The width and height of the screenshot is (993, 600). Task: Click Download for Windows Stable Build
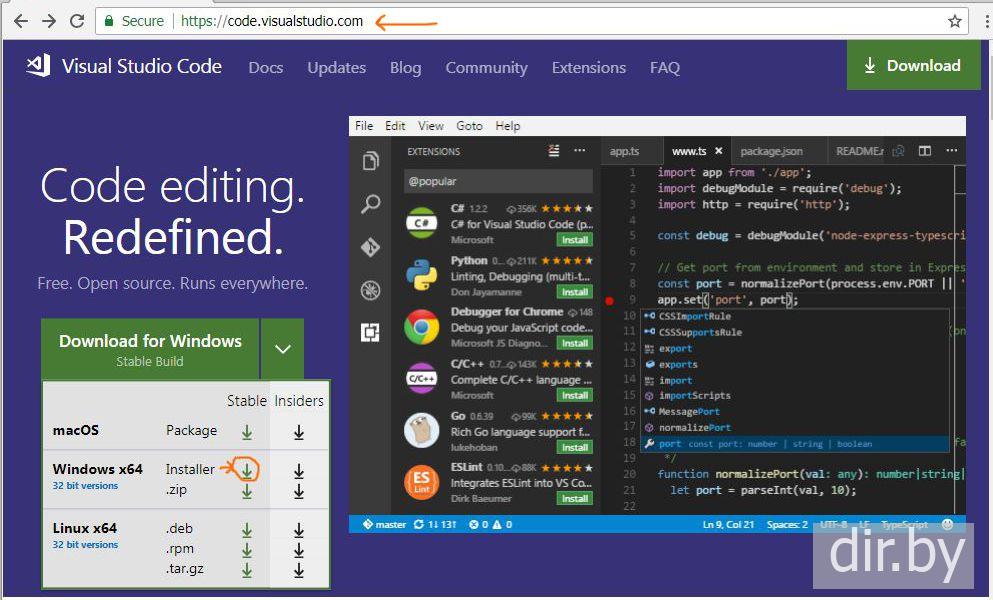click(150, 349)
